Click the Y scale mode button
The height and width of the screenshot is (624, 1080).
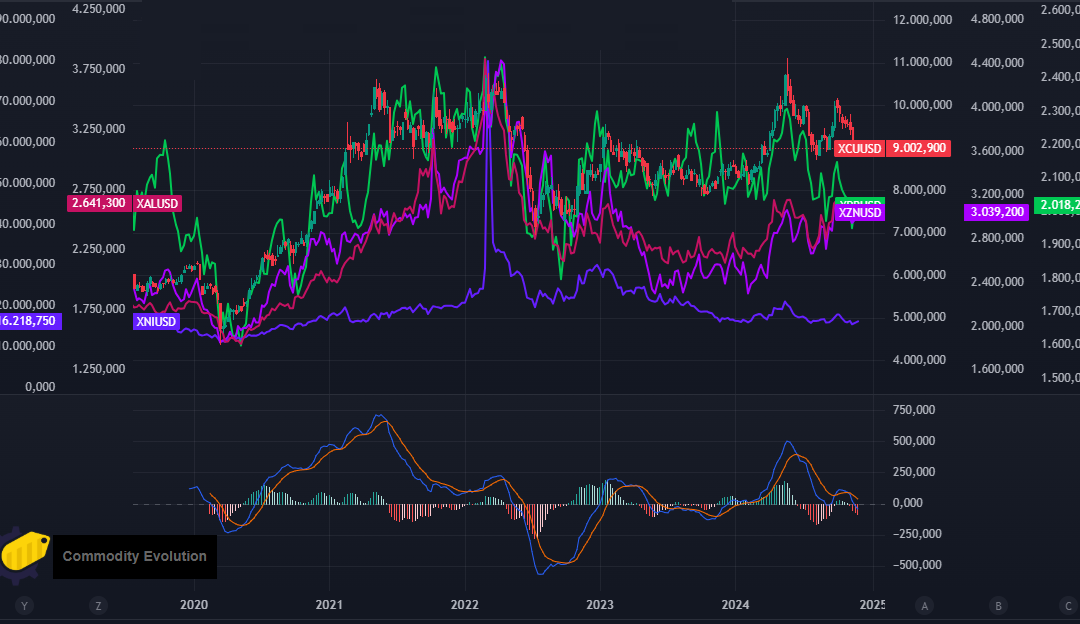[25, 606]
